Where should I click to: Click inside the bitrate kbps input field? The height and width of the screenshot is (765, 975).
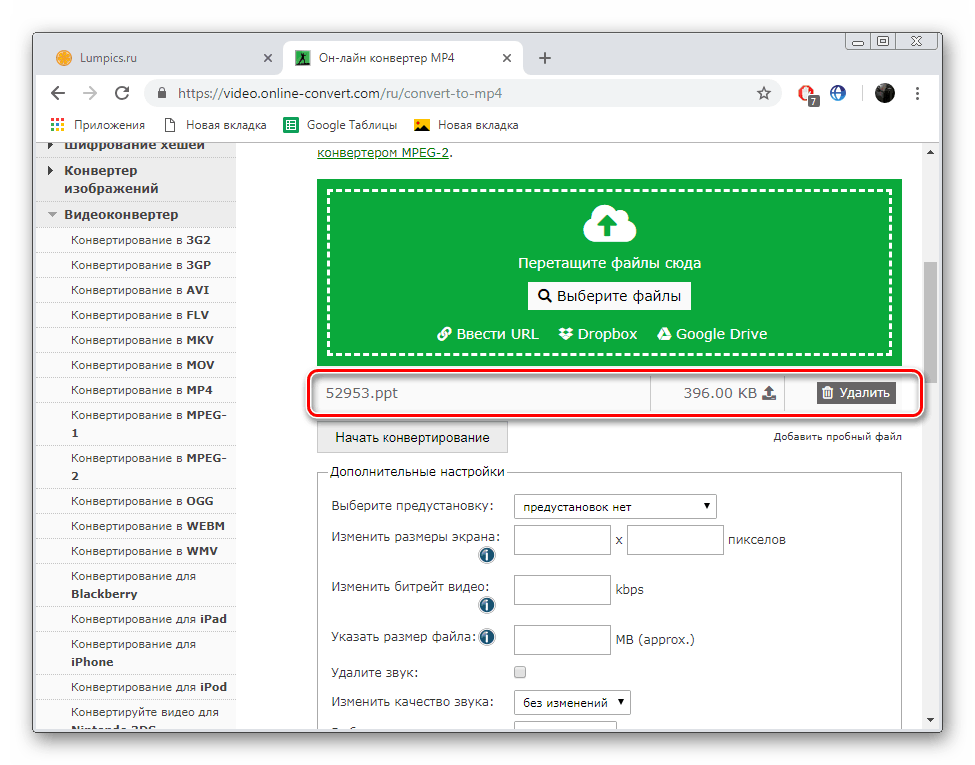click(x=561, y=590)
